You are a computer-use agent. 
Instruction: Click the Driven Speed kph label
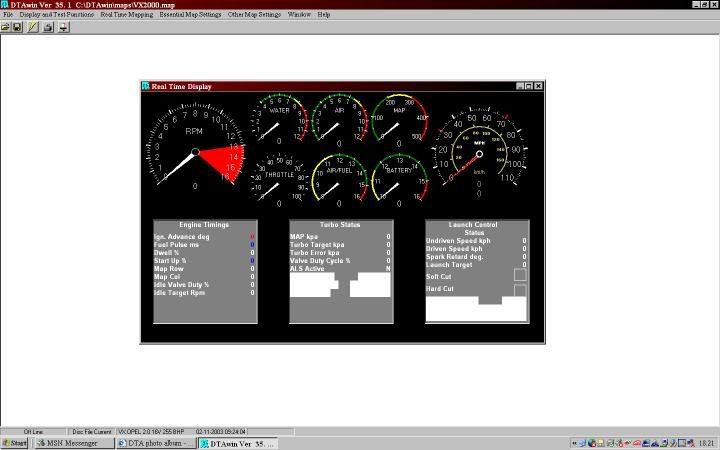454,249
